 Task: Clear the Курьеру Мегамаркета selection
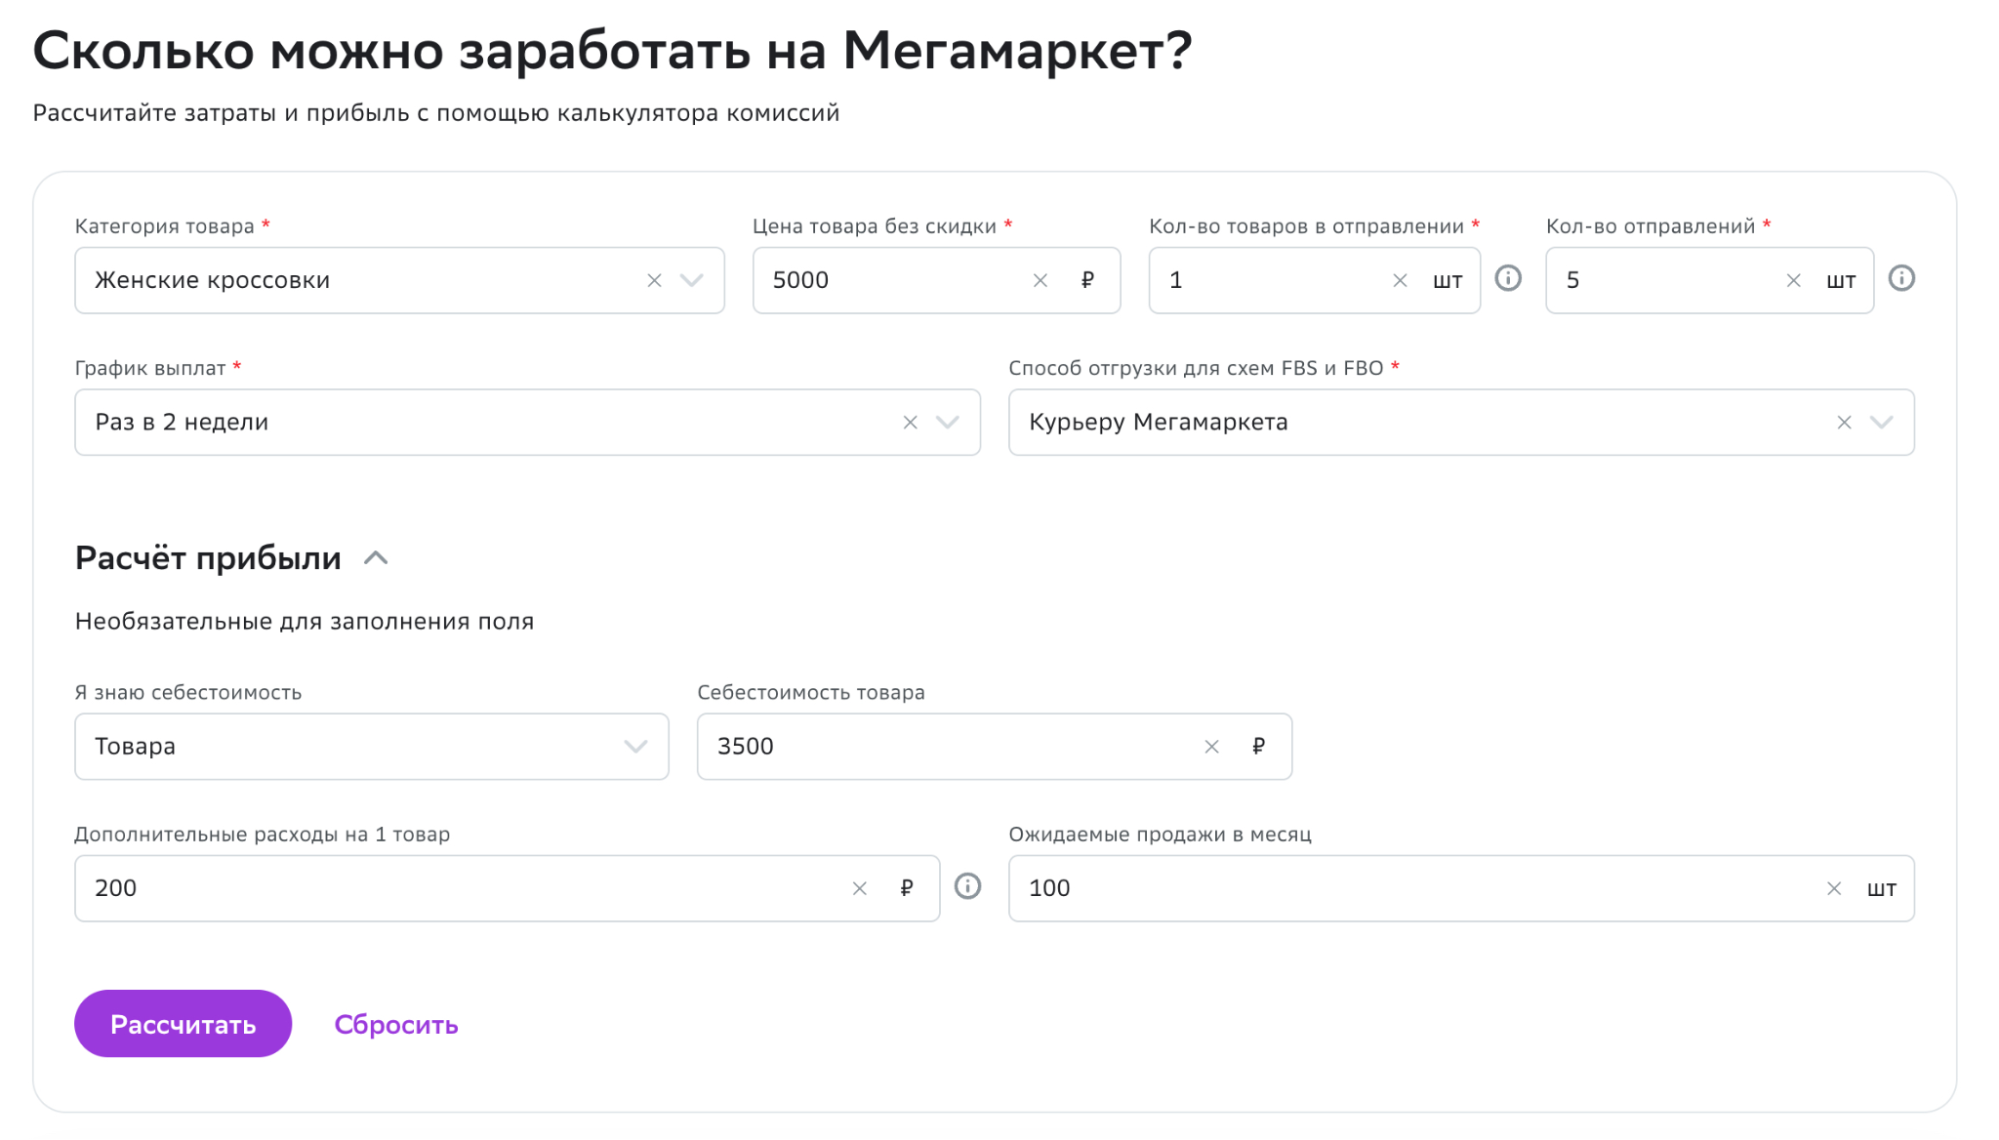point(1844,423)
